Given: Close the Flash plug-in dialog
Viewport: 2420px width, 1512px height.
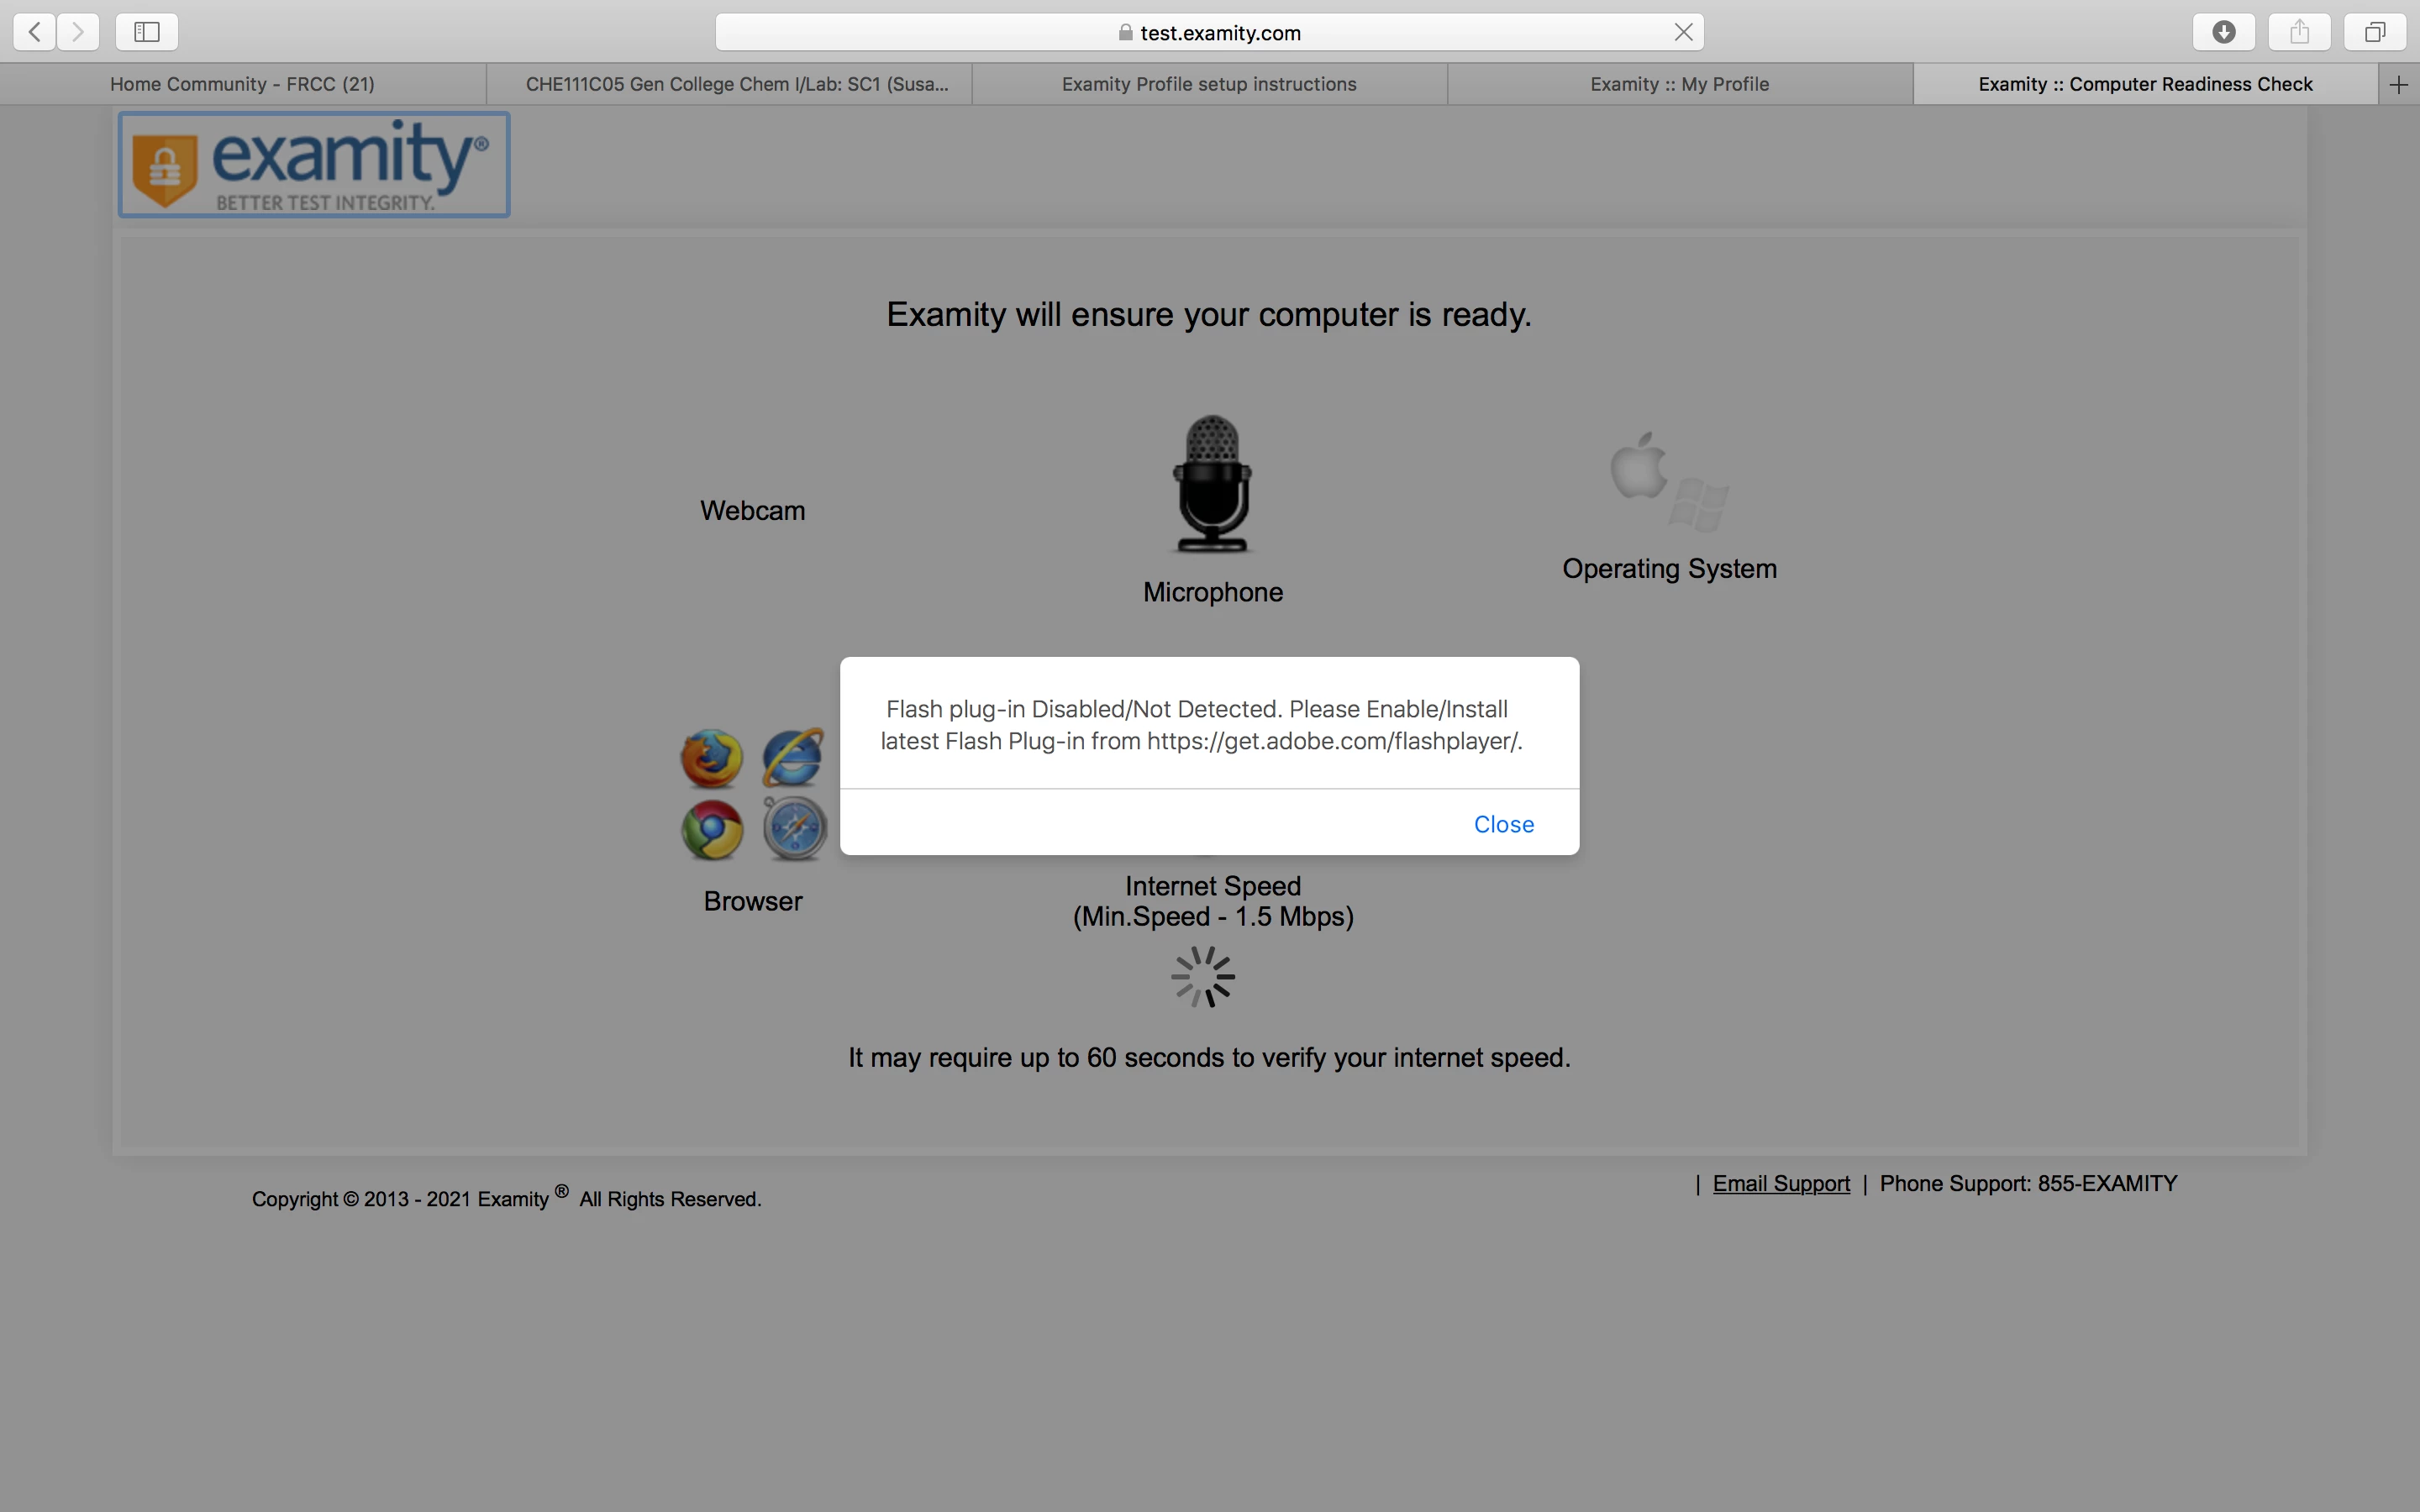Looking at the screenshot, I should point(1503,824).
